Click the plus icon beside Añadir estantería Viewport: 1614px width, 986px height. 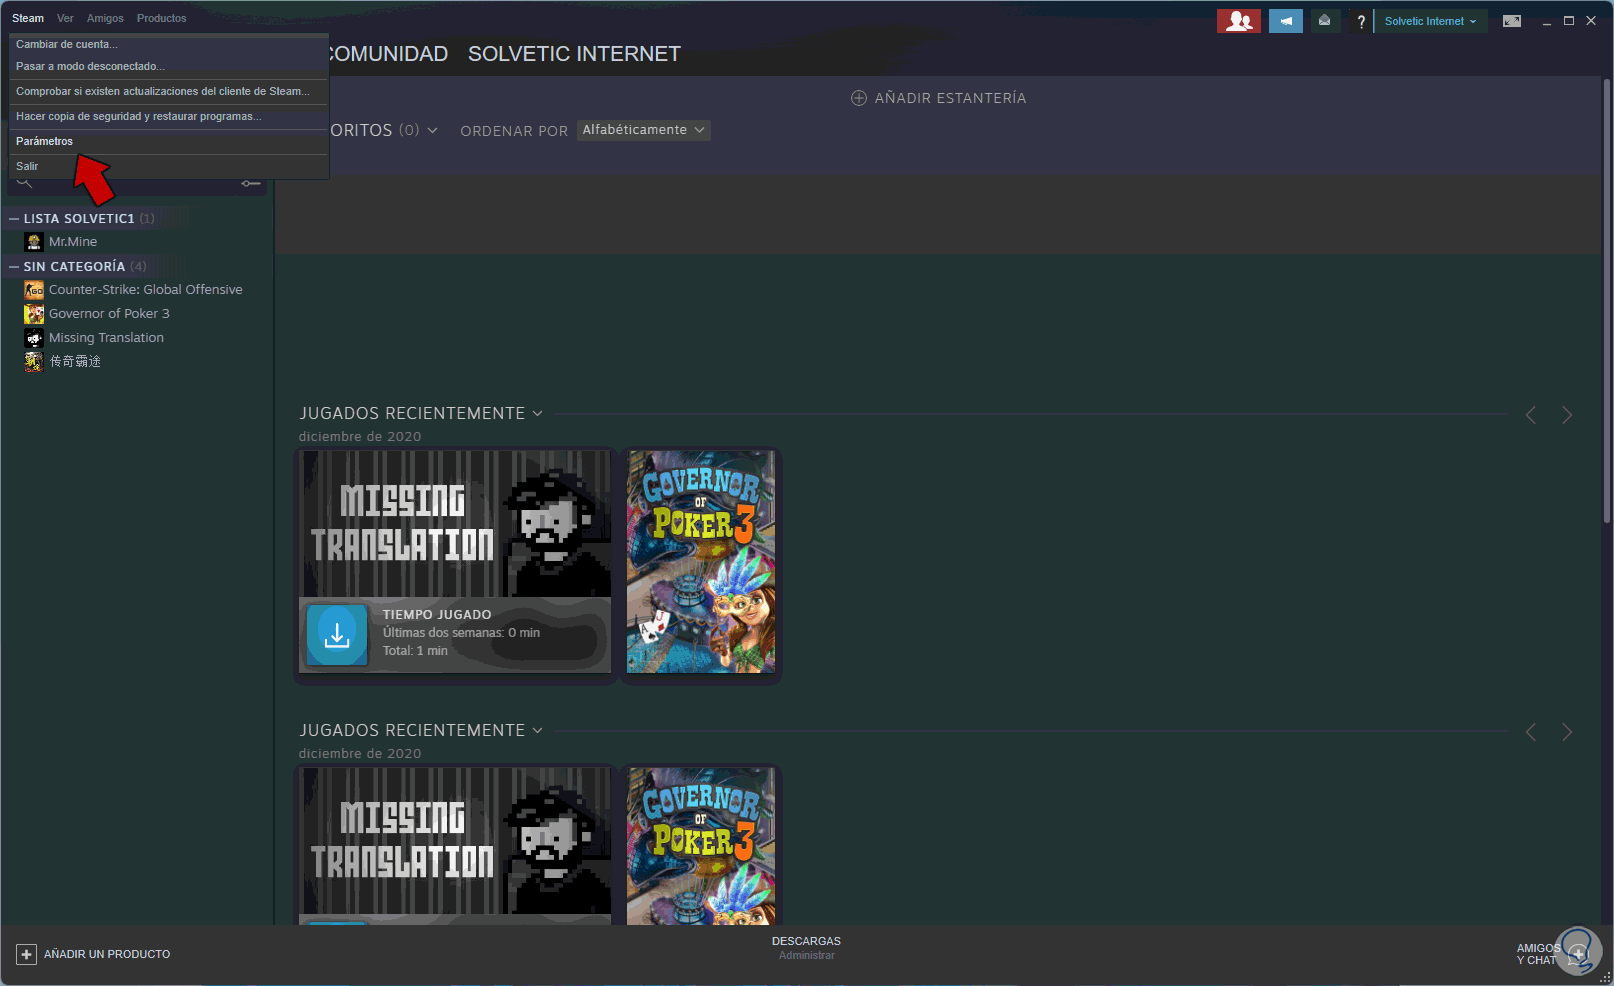pos(859,98)
